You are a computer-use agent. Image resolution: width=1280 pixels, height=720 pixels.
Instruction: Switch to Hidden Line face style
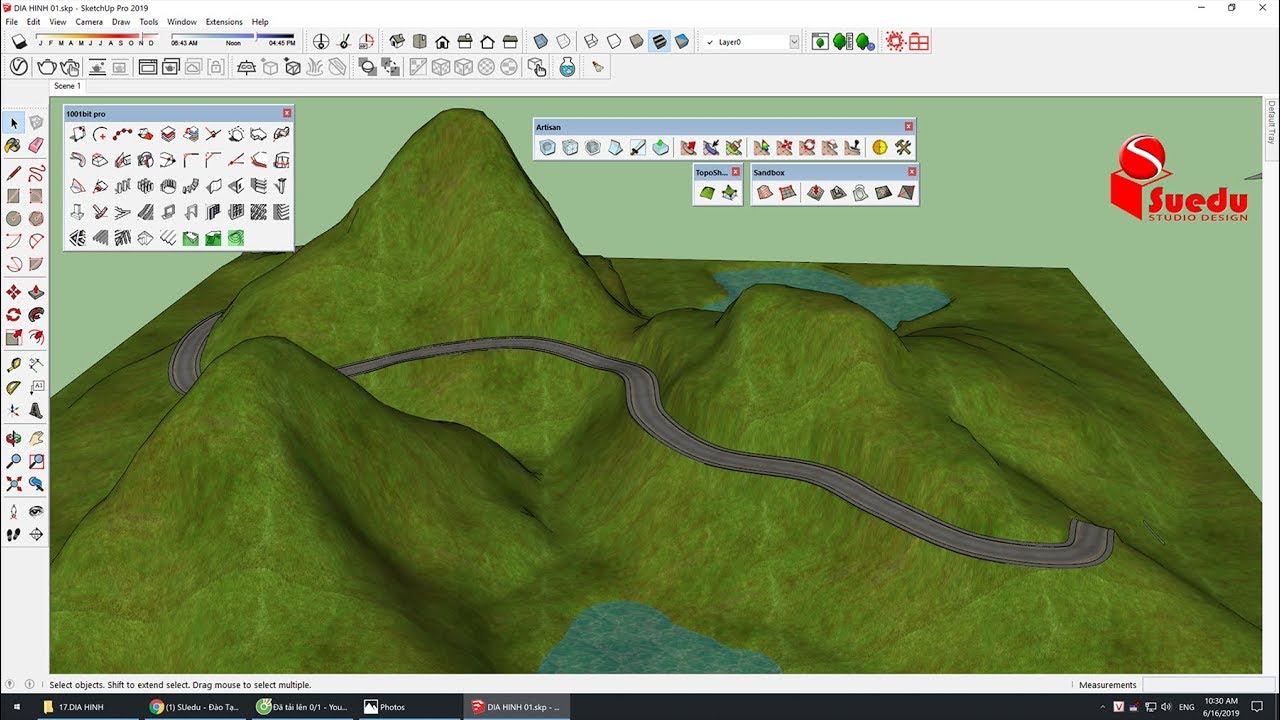tap(614, 42)
